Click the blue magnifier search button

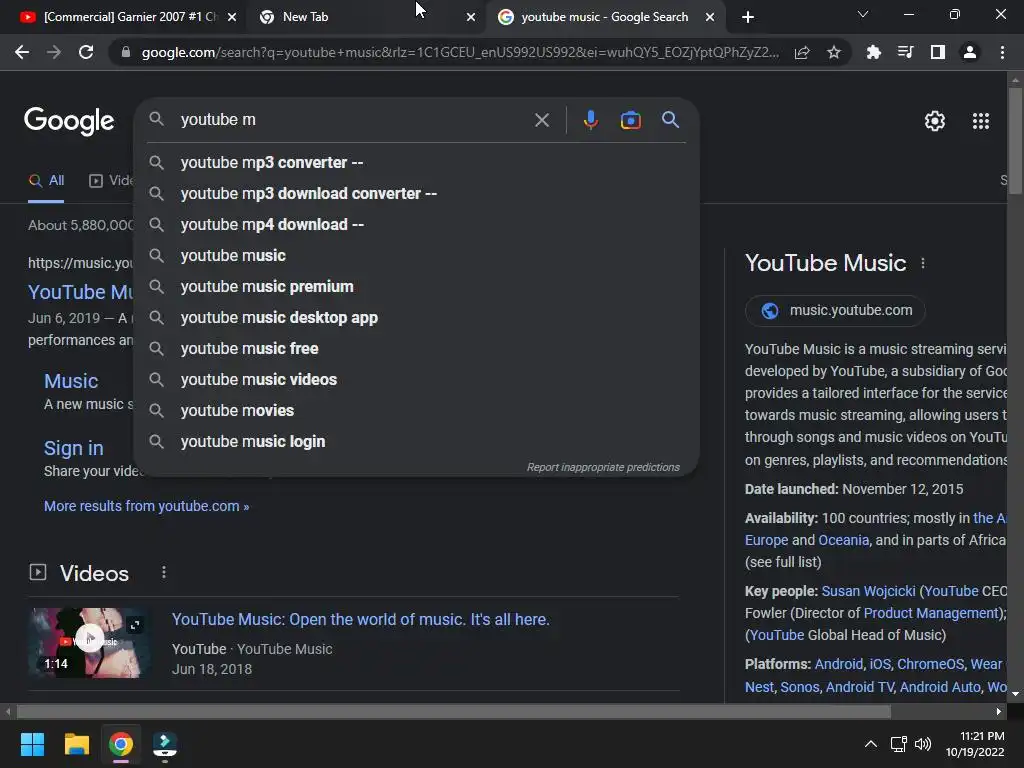click(x=670, y=120)
